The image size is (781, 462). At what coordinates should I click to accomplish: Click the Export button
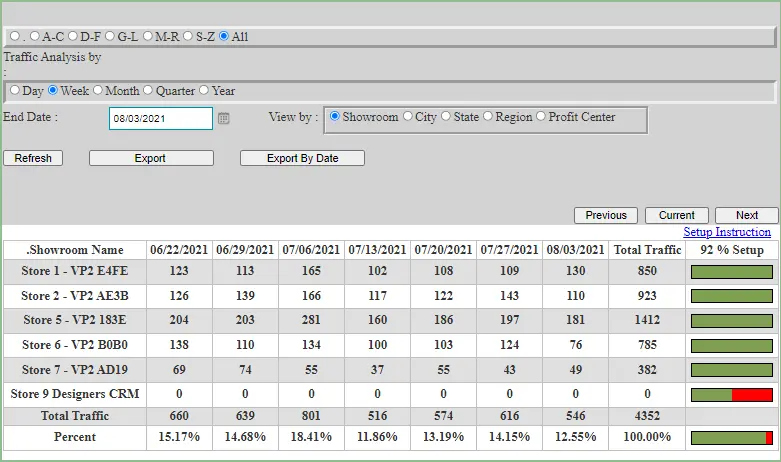151,158
